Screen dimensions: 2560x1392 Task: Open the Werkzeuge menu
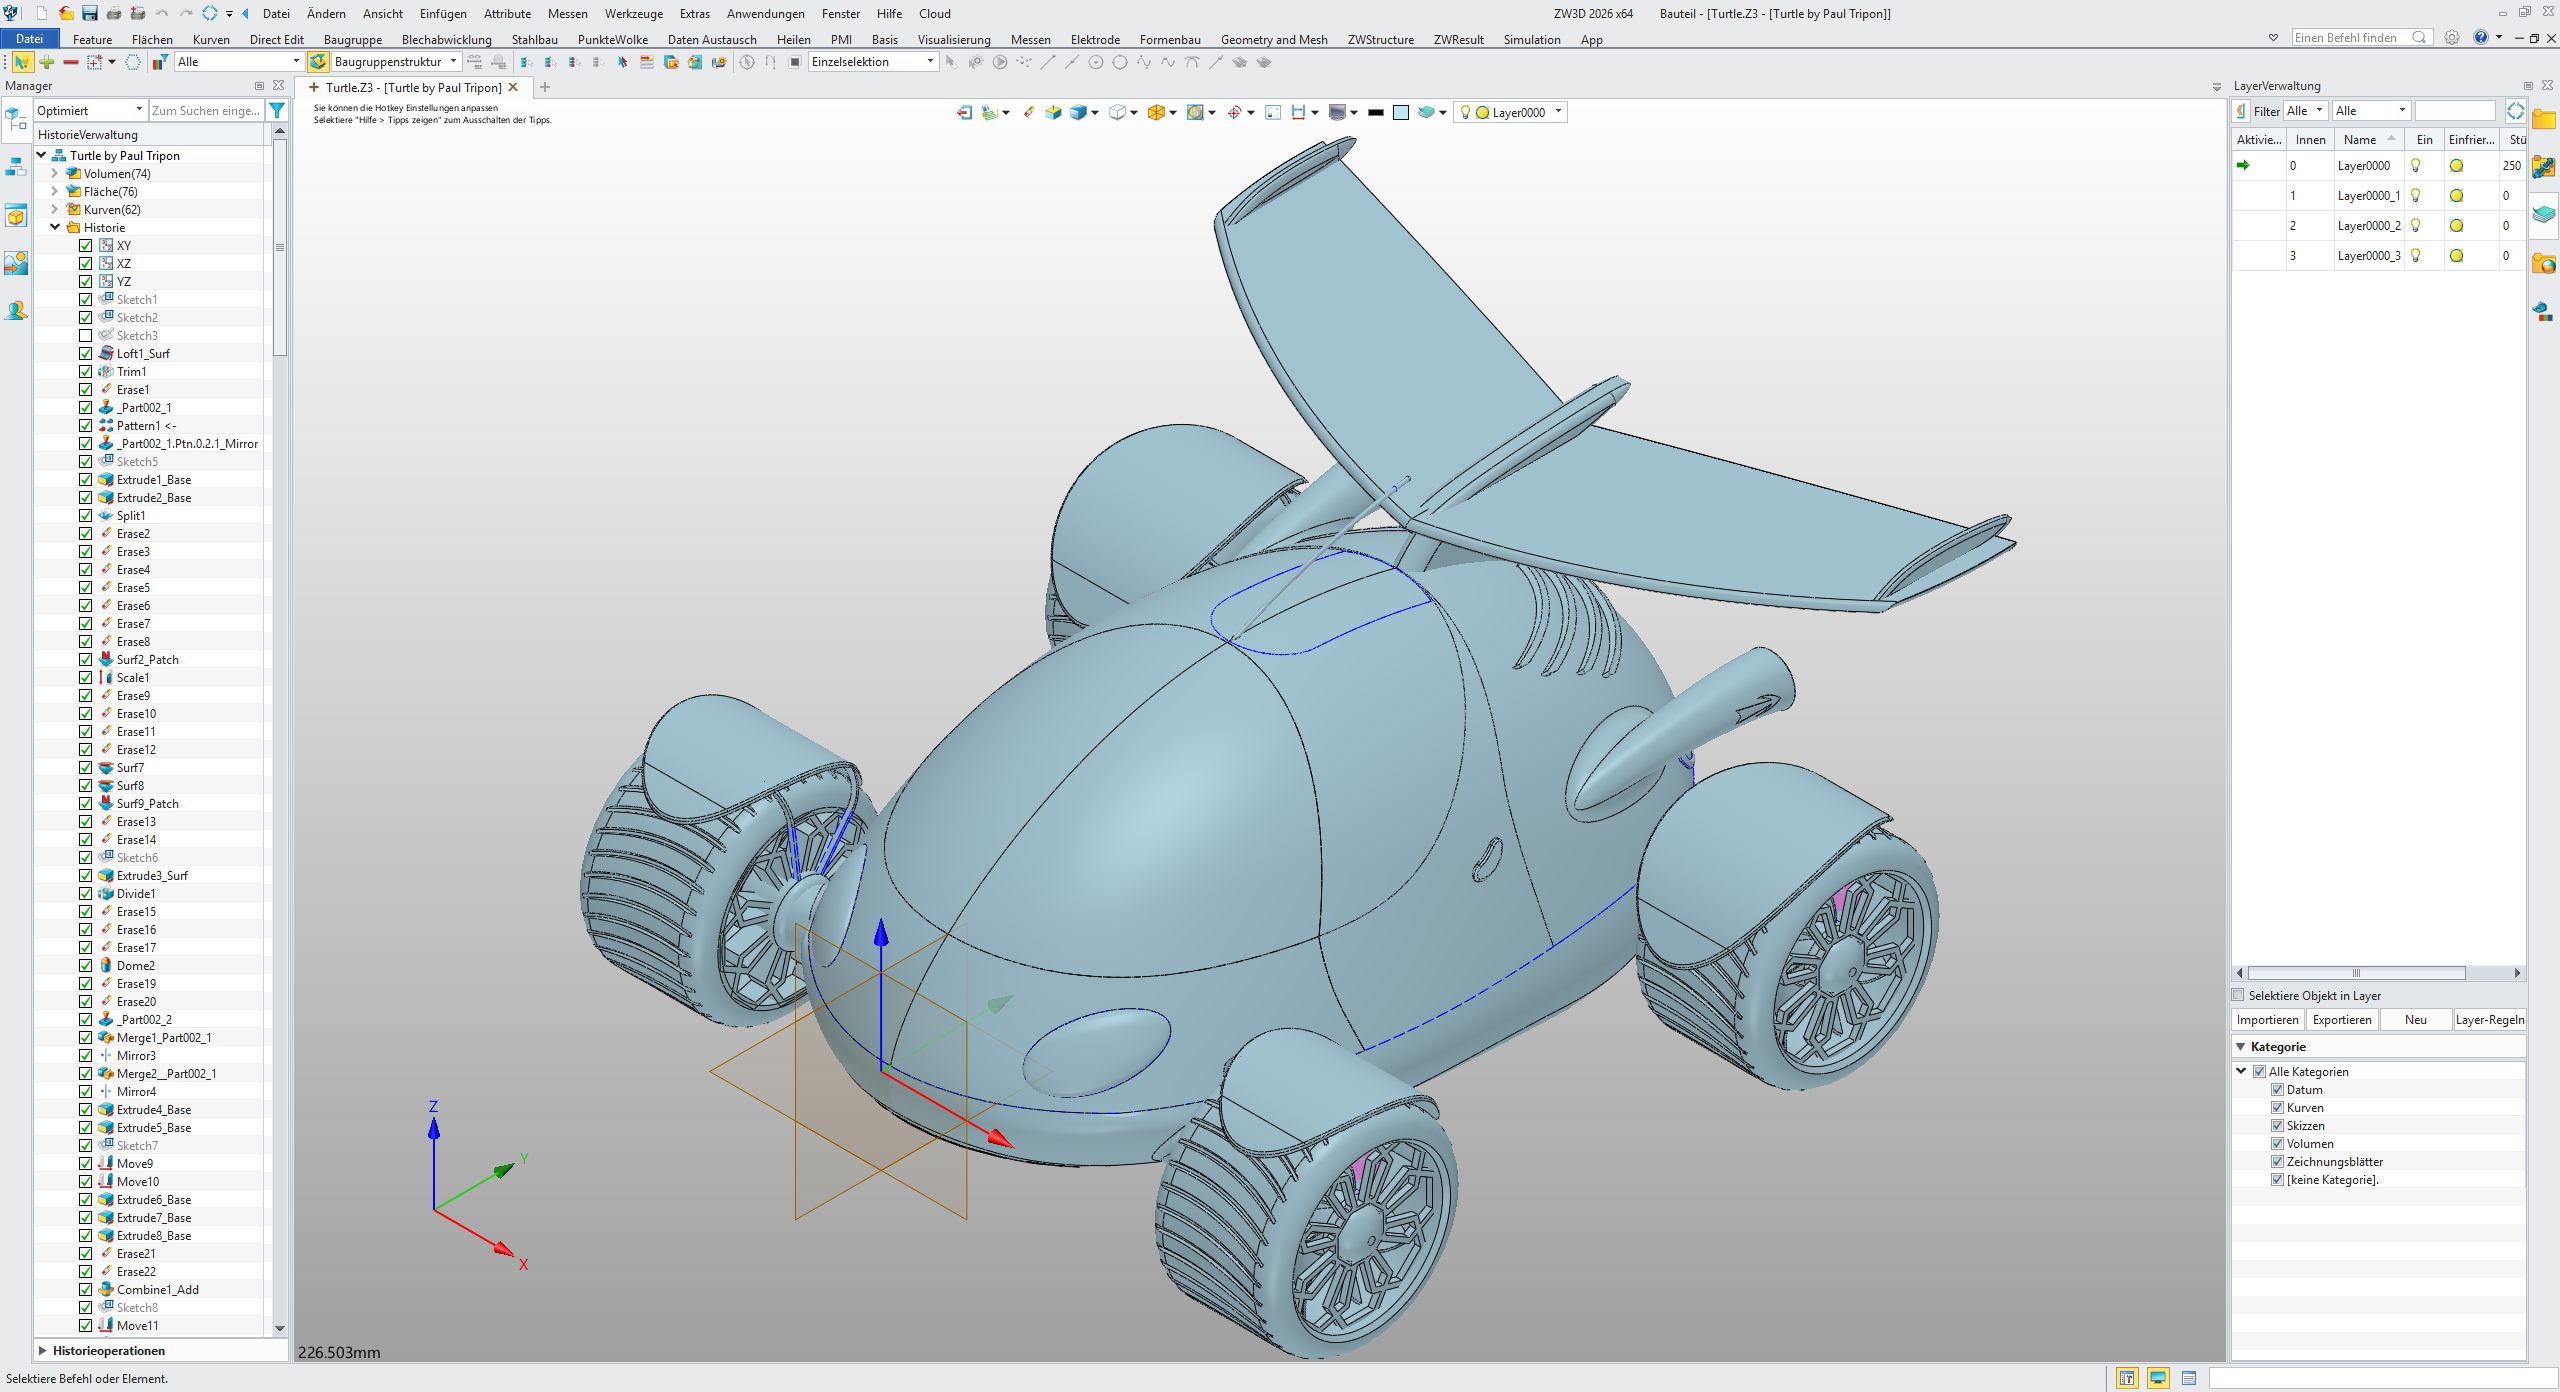634,13
